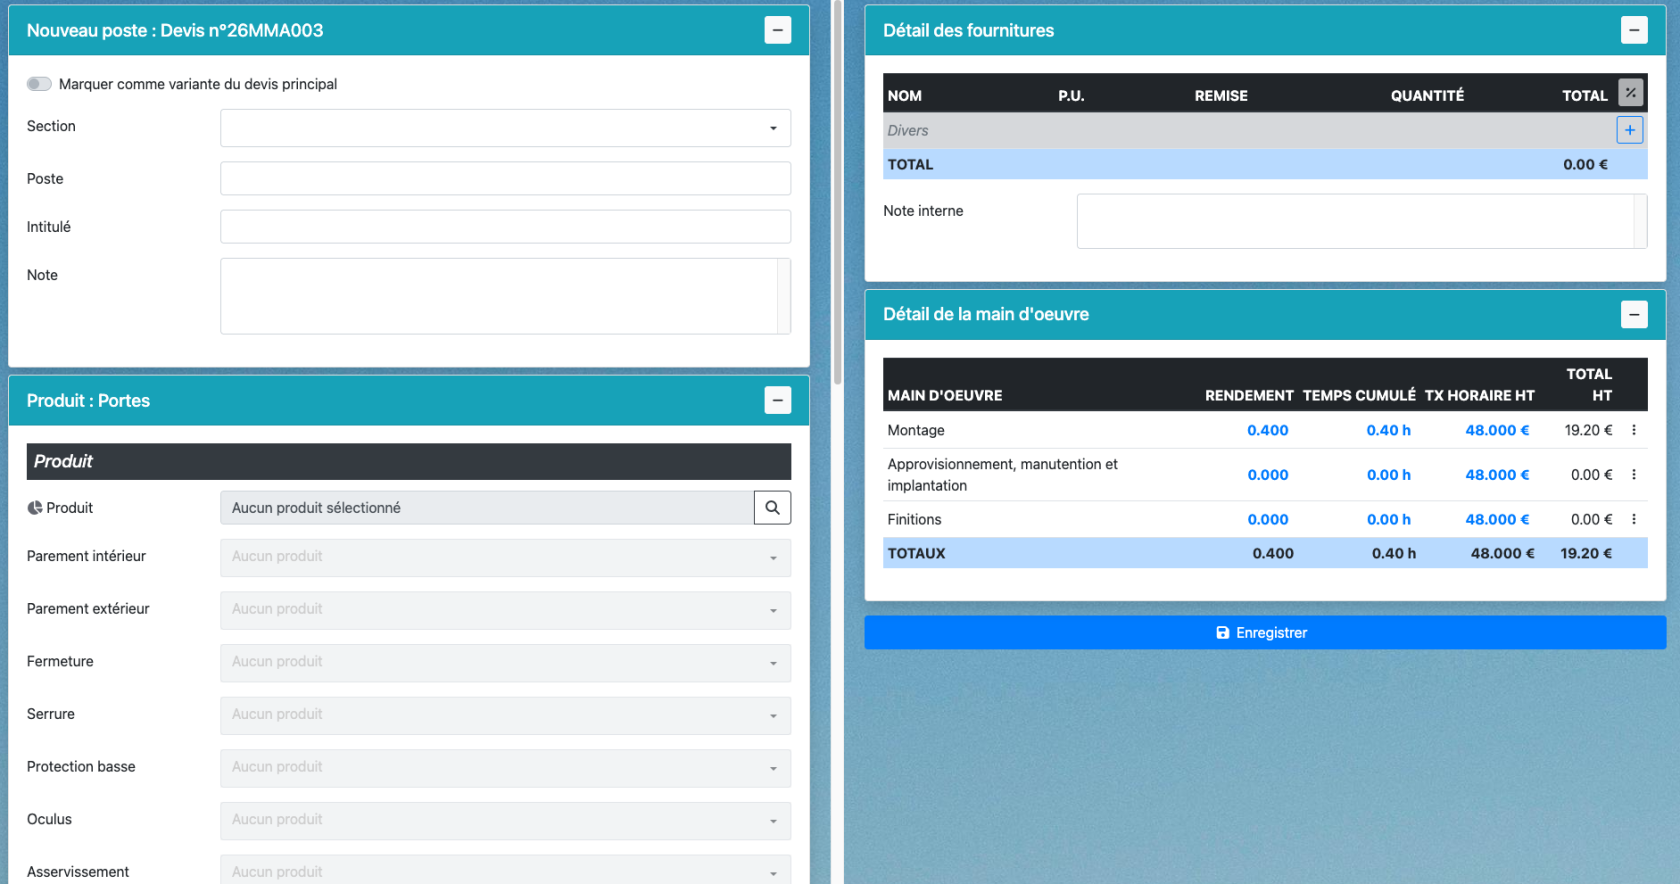Toggle Marquer comme variante du devis principal

tap(39, 84)
